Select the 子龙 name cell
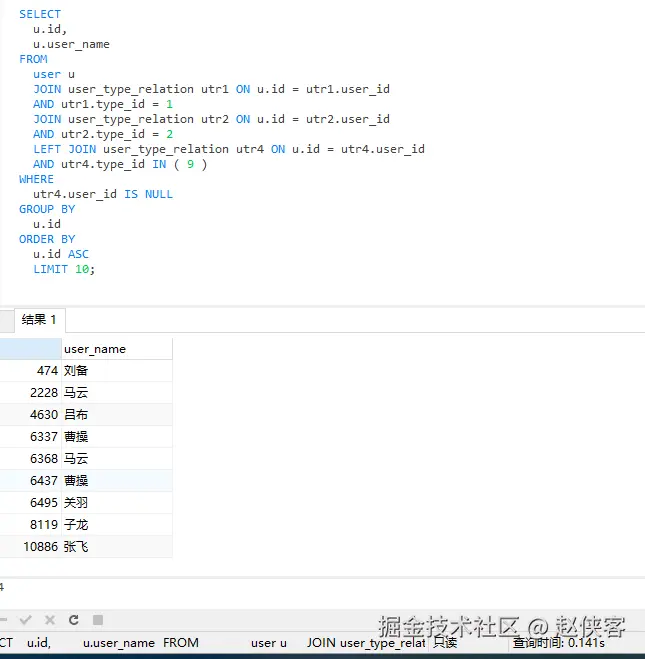 point(117,525)
